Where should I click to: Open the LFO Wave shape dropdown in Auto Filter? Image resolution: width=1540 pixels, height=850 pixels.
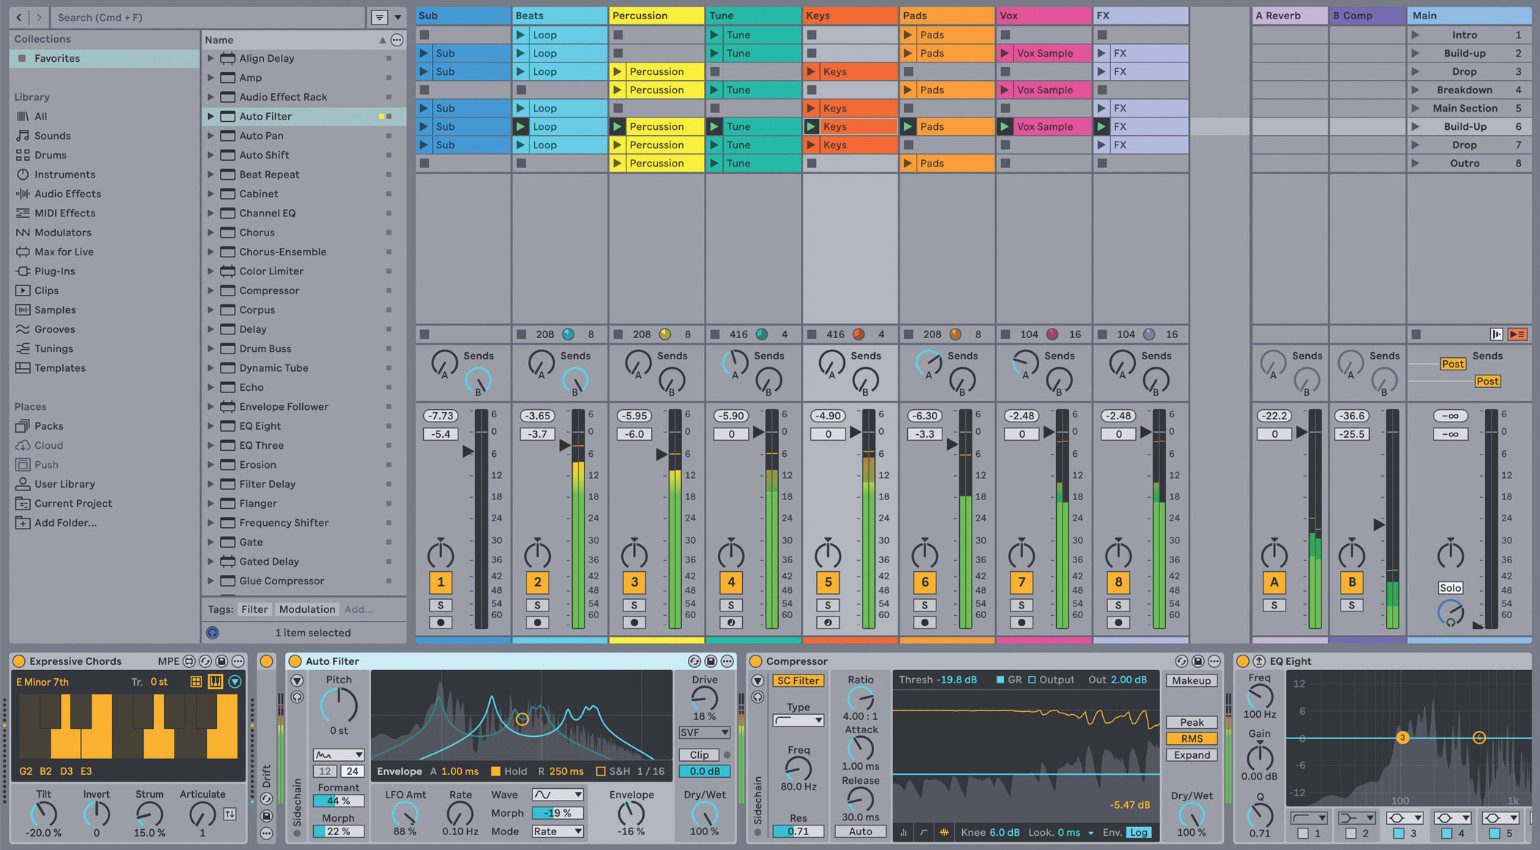coord(557,794)
